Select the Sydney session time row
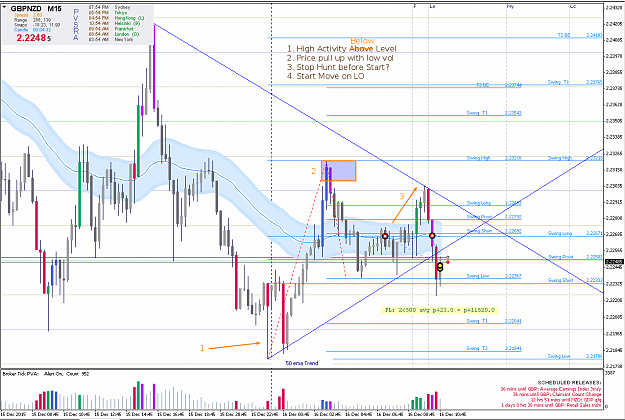The height and width of the screenshot is (420, 625). coord(109,8)
